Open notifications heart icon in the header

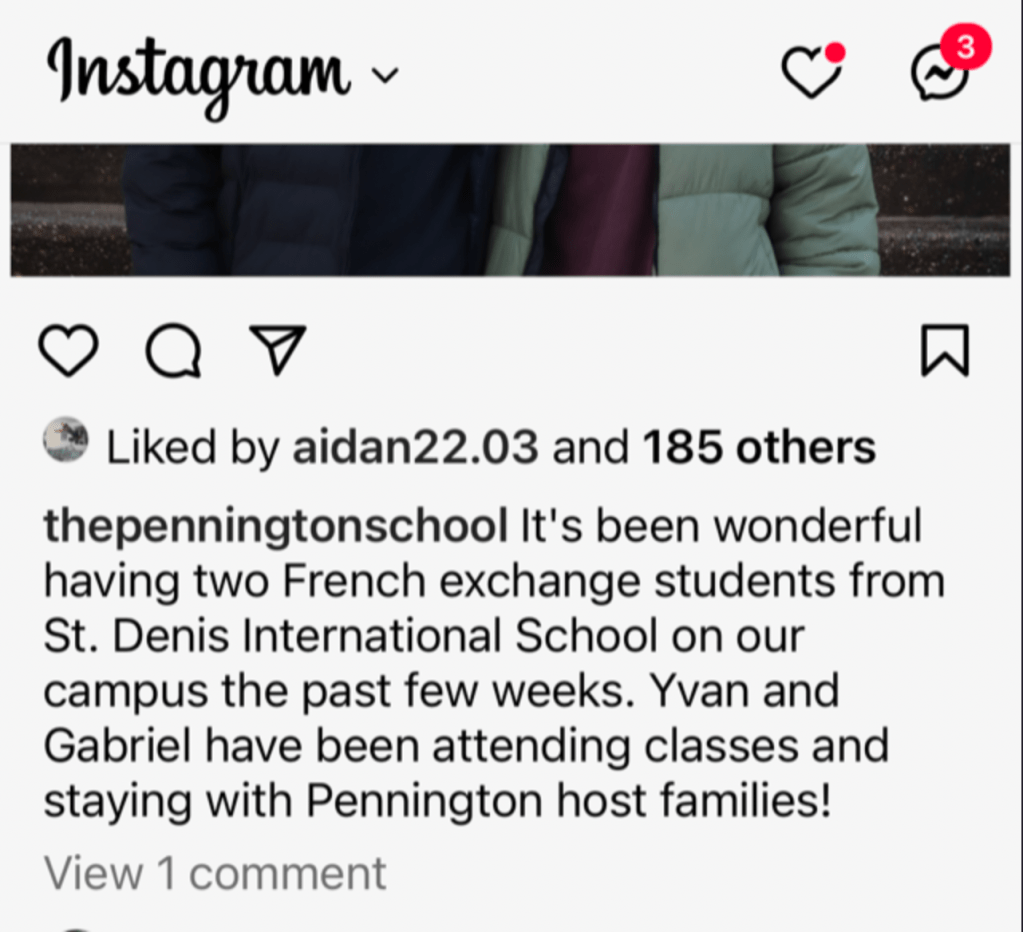[x=810, y=73]
